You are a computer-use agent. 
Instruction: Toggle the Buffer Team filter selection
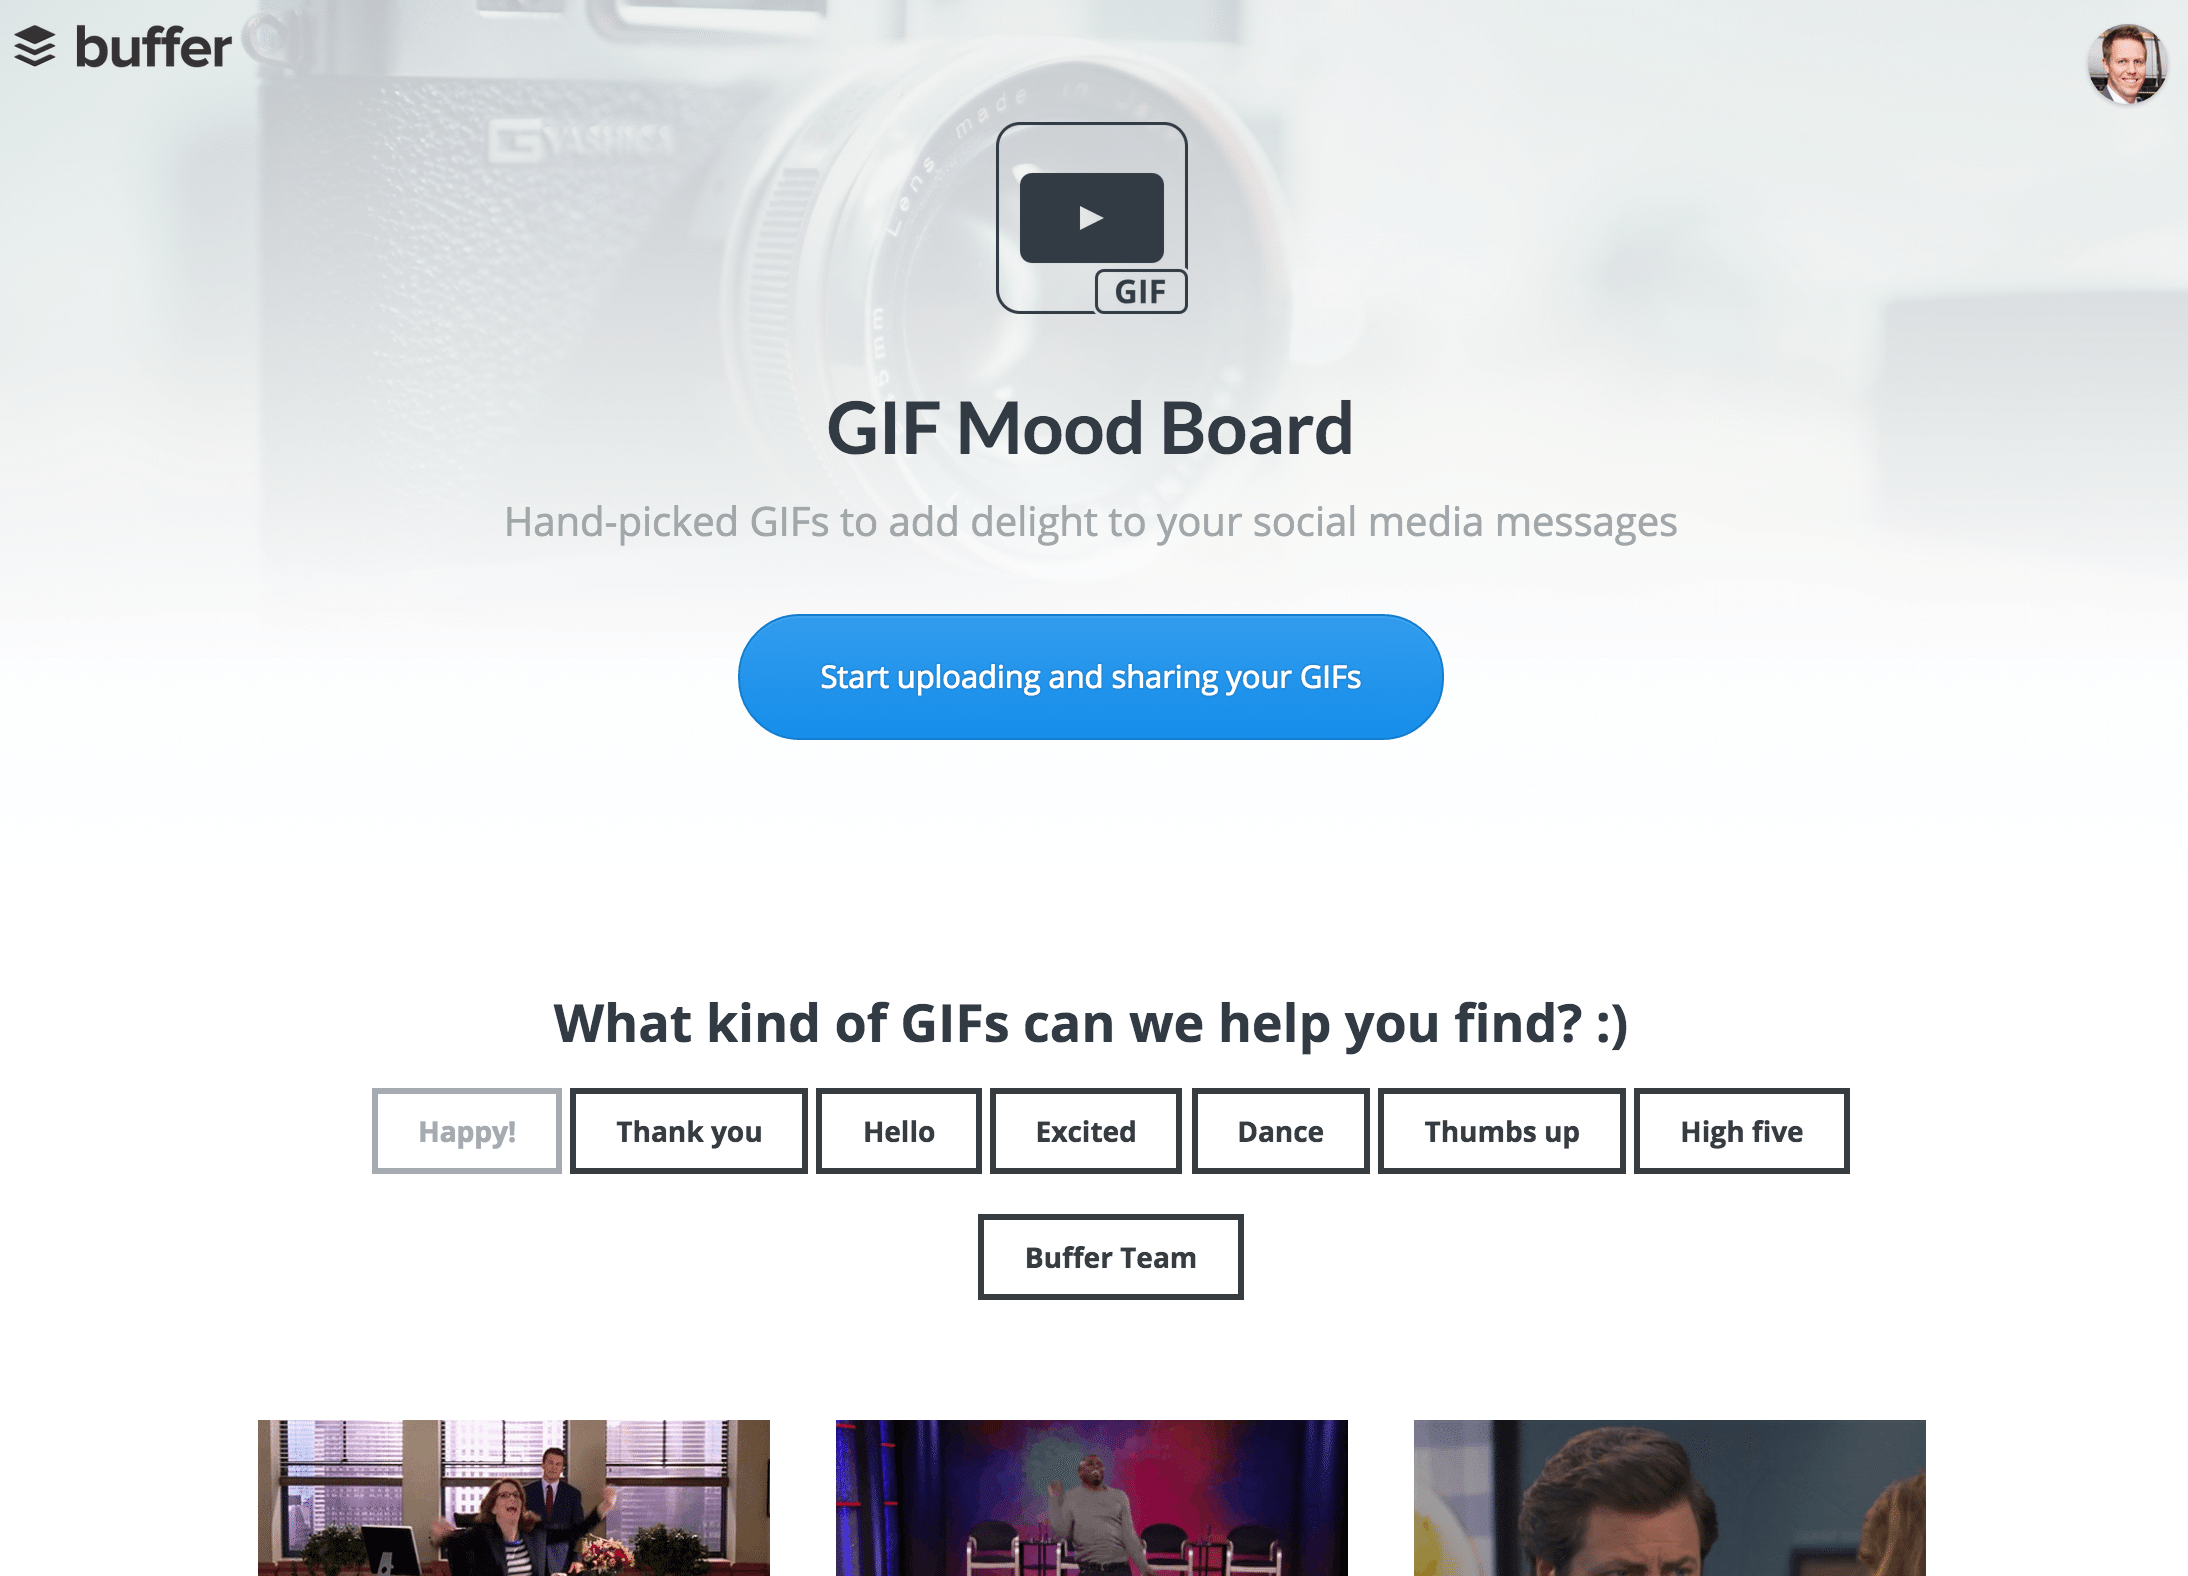click(x=1109, y=1257)
